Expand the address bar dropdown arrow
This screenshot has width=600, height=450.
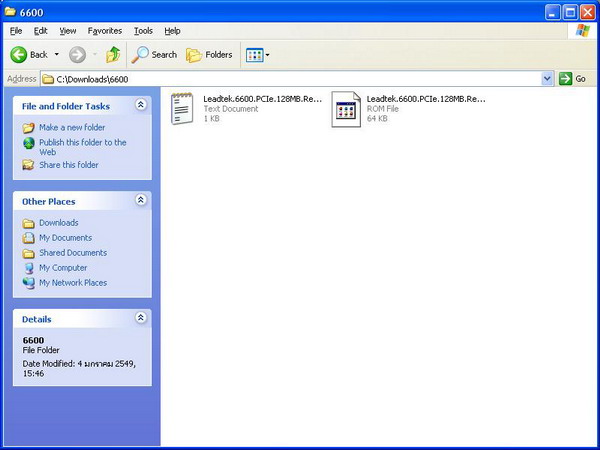[547, 79]
